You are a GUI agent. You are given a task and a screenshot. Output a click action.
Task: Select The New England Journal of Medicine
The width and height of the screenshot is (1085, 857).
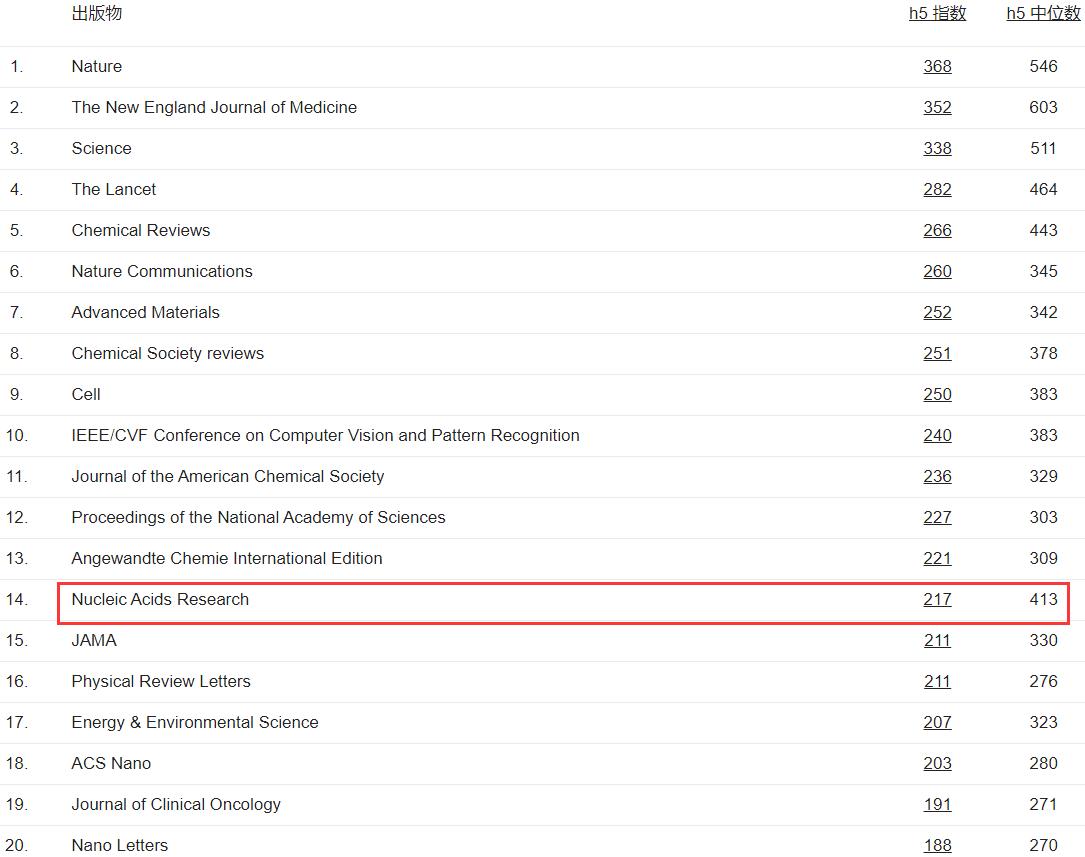(x=214, y=107)
